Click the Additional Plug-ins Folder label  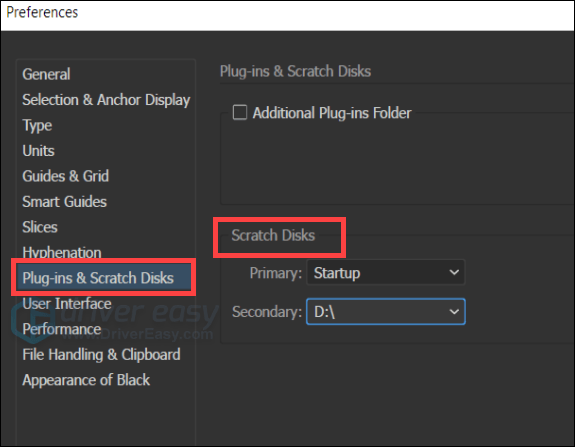click(x=332, y=113)
